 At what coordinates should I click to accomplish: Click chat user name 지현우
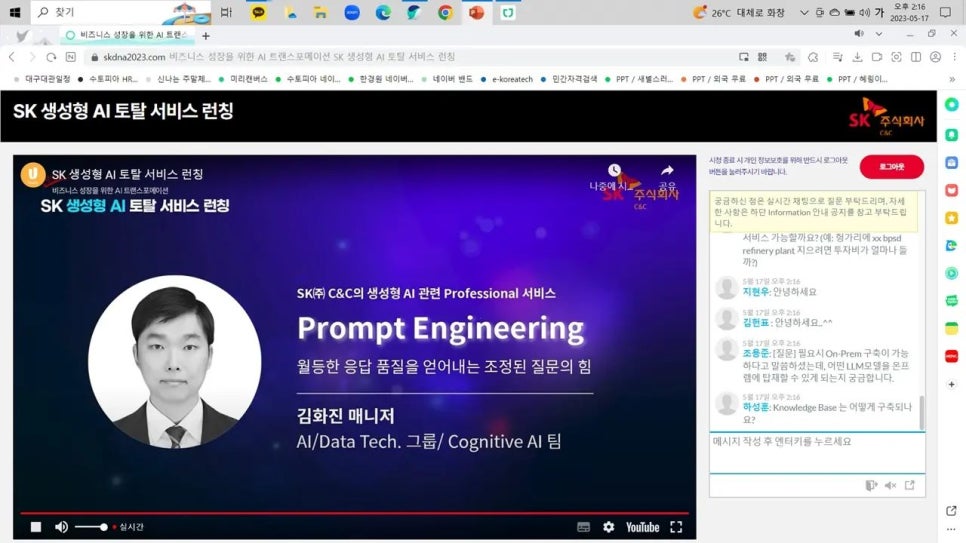point(756,292)
